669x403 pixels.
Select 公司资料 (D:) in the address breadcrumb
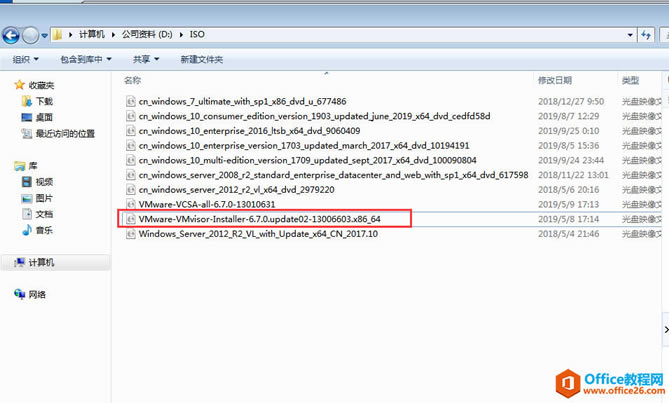[x=147, y=35]
